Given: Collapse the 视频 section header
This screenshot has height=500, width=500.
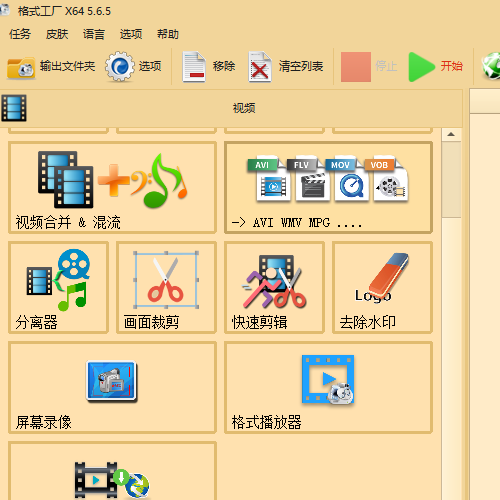Looking at the screenshot, I should click(x=231, y=108).
